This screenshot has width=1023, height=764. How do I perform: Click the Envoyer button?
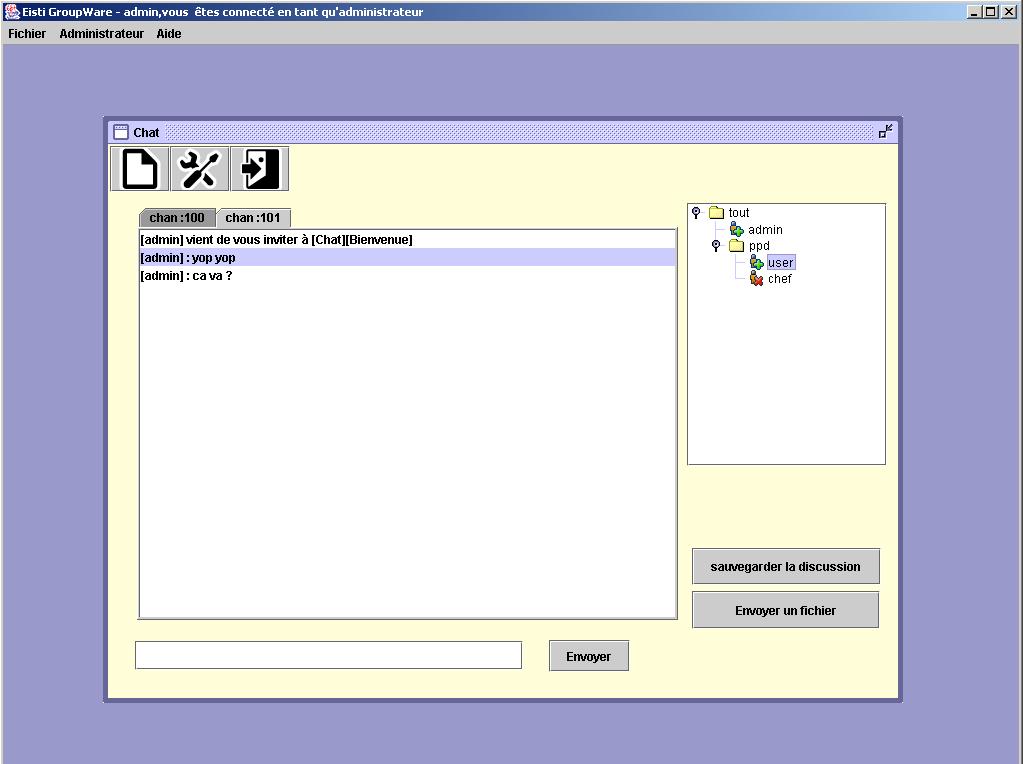click(x=588, y=656)
